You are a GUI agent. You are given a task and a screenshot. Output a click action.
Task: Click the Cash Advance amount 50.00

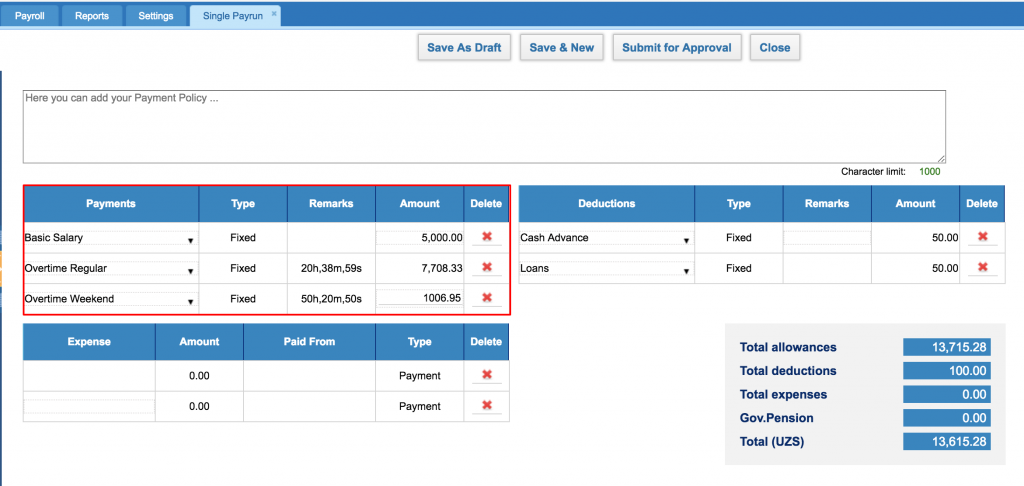coord(946,238)
